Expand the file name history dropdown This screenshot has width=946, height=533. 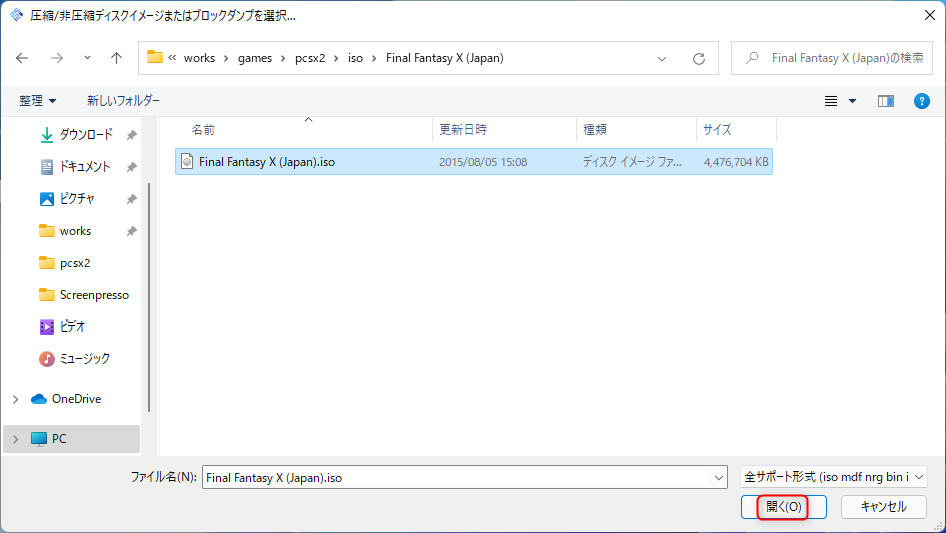tap(719, 477)
